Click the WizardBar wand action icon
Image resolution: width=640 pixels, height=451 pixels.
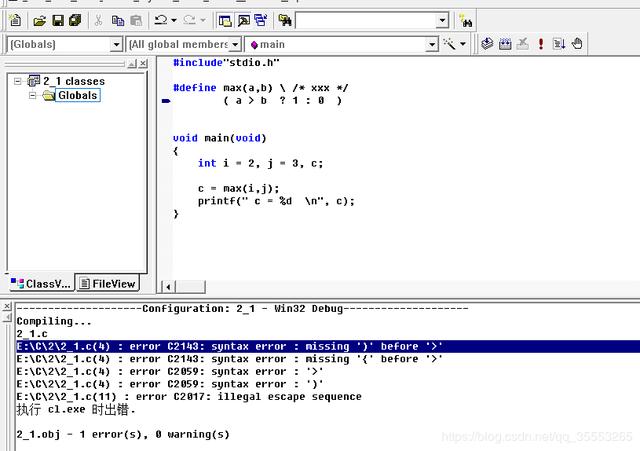click(x=449, y=44)
